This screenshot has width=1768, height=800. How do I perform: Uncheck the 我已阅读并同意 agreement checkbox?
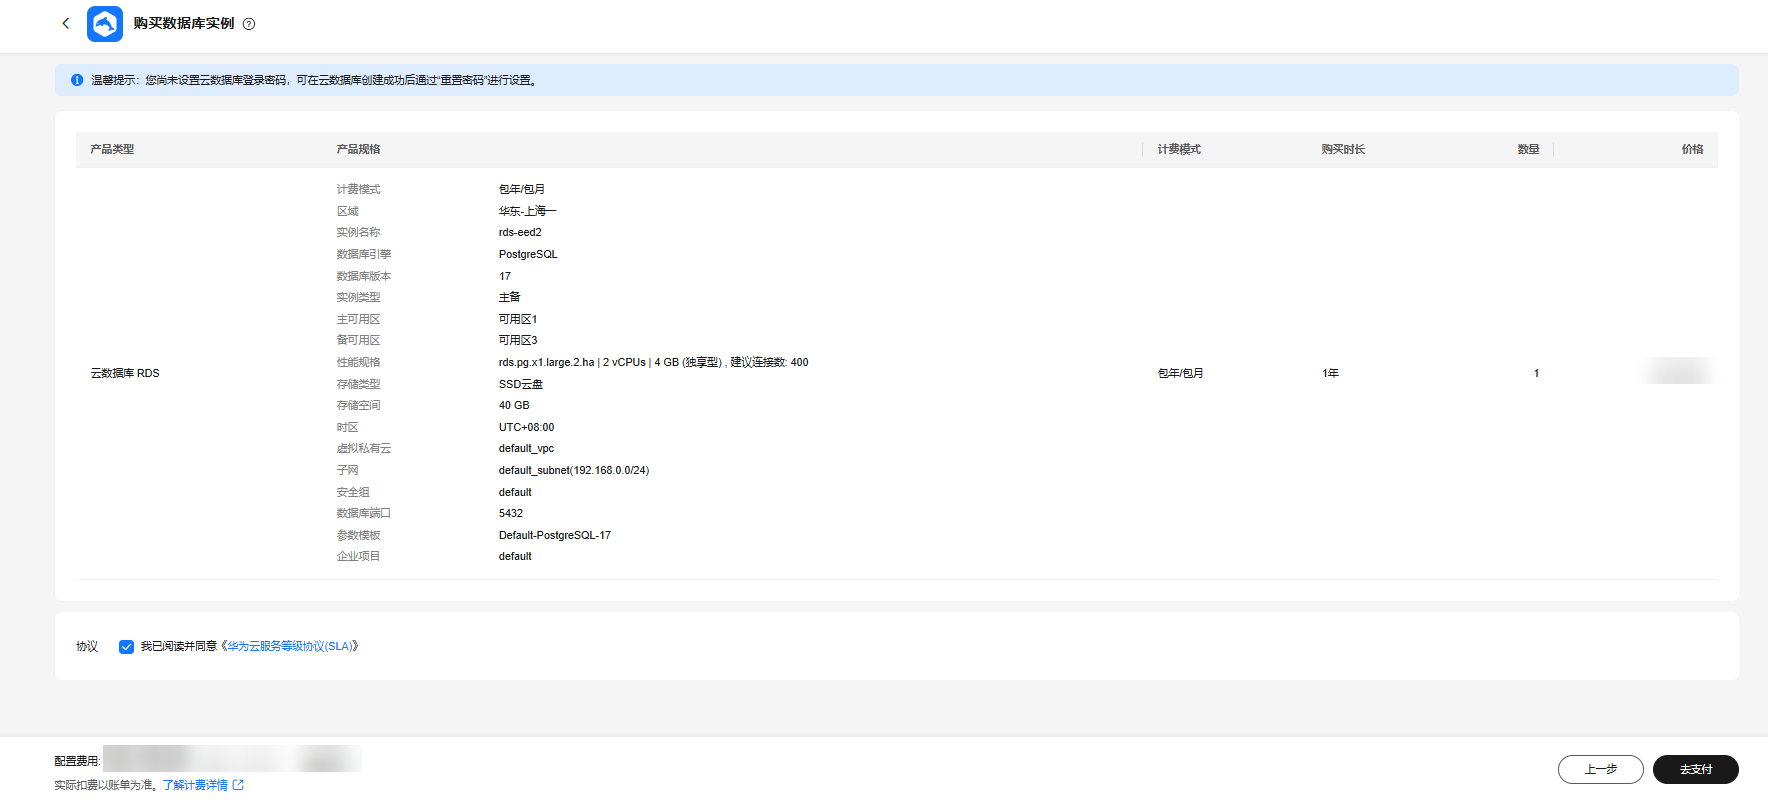126,647
